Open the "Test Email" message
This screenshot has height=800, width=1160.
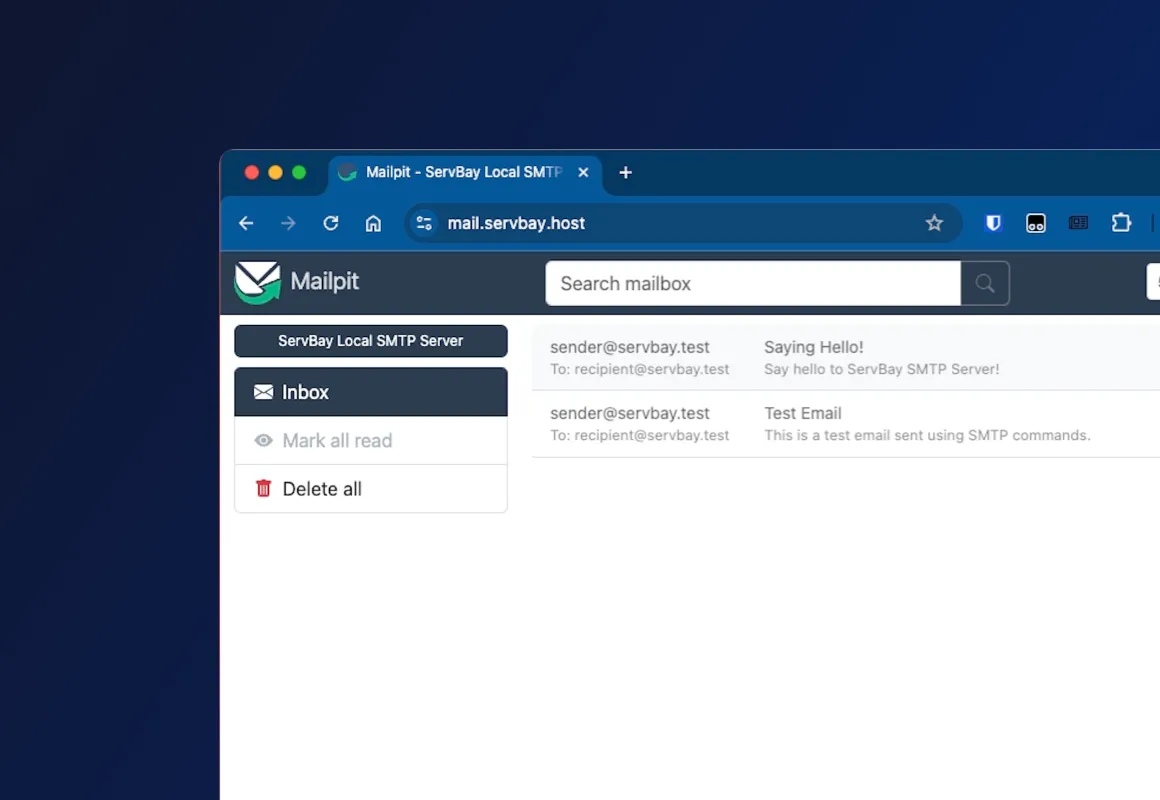tap(802, 413)
